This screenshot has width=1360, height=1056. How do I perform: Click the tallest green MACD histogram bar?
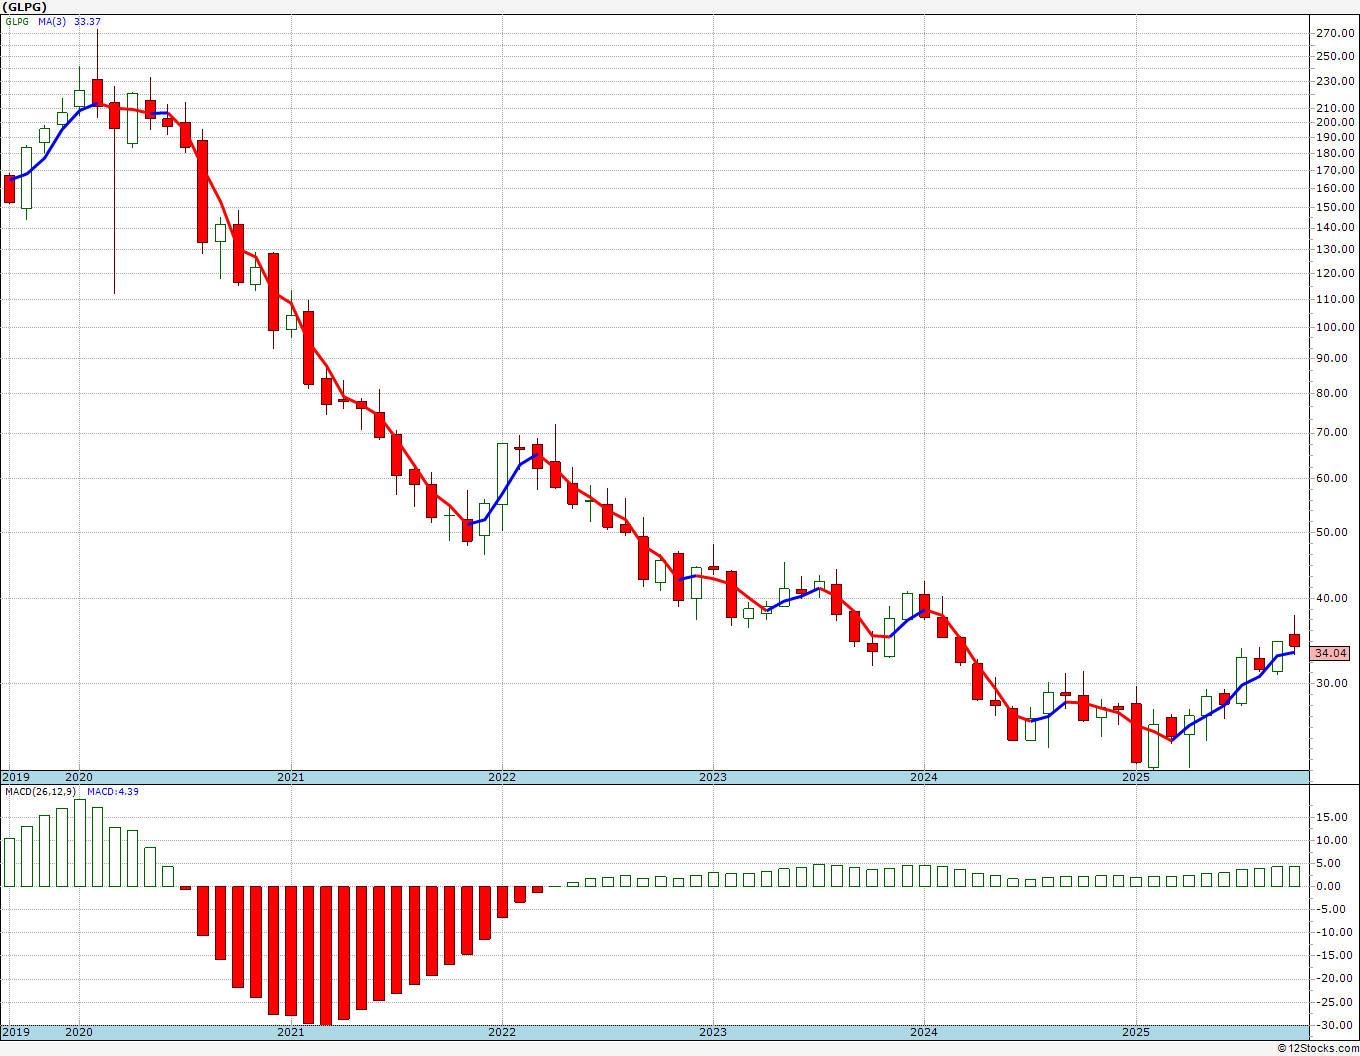[80, 843]
